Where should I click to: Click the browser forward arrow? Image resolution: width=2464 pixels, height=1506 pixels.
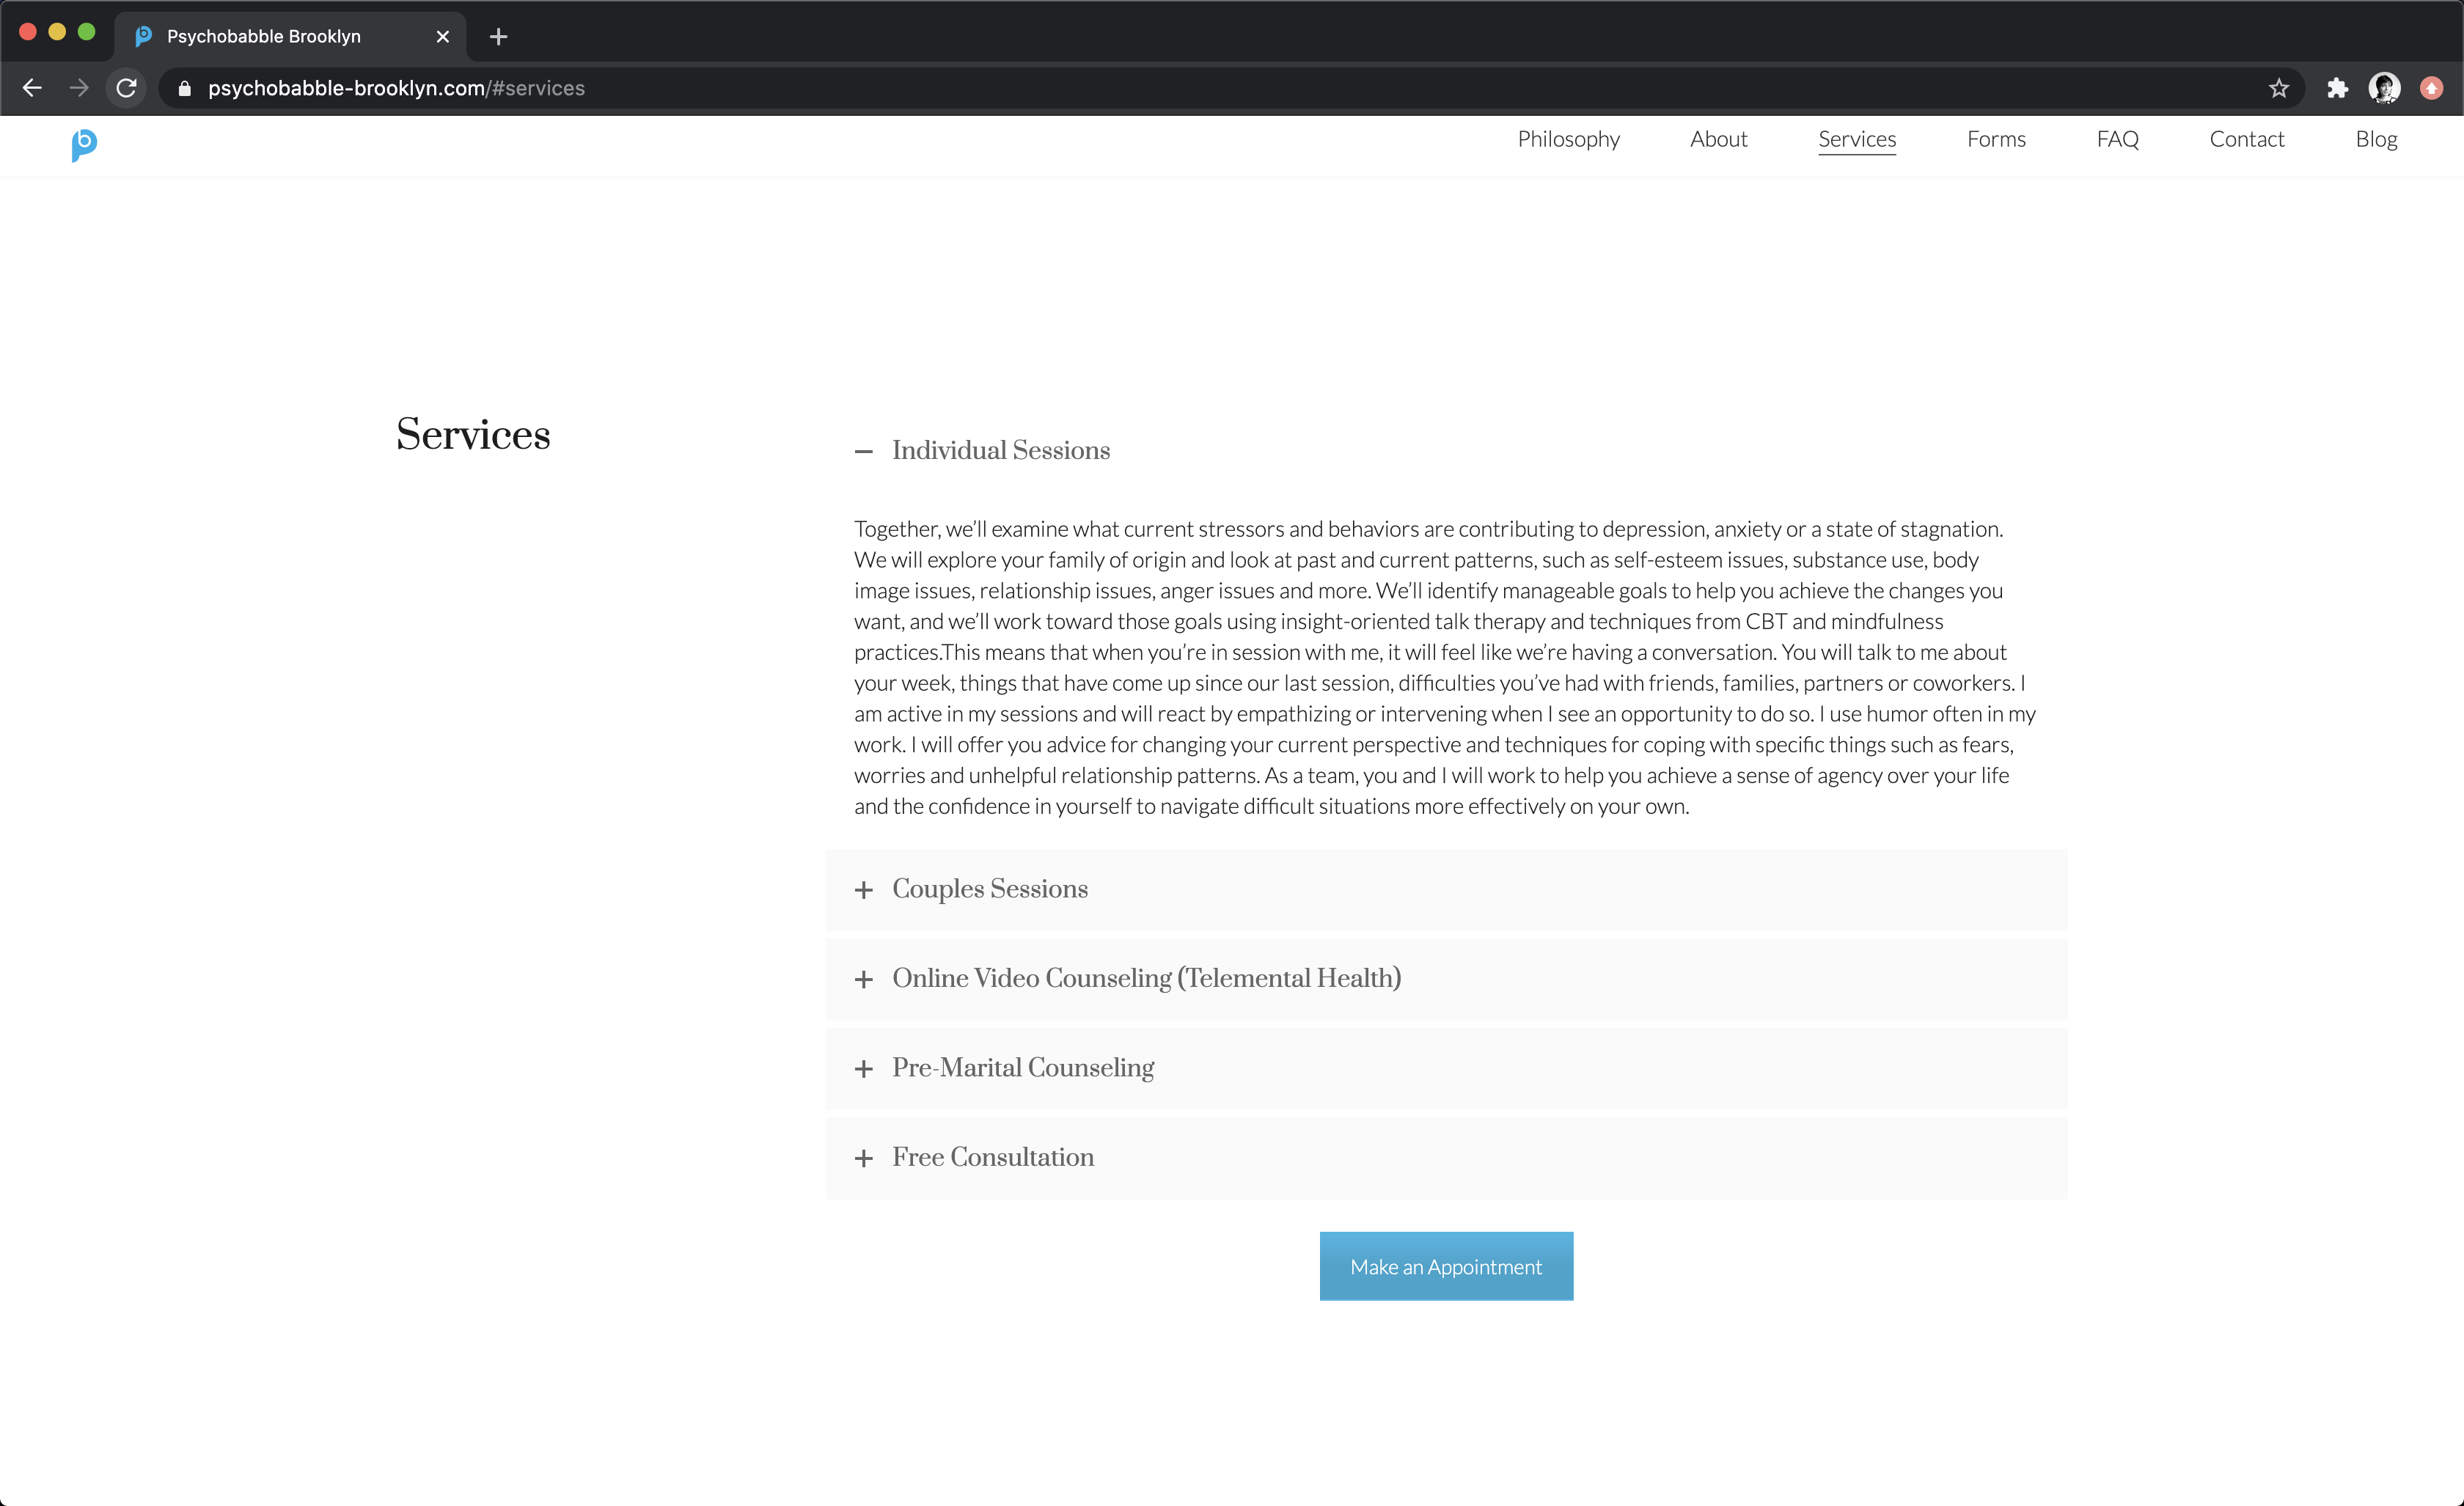point(79,88)
